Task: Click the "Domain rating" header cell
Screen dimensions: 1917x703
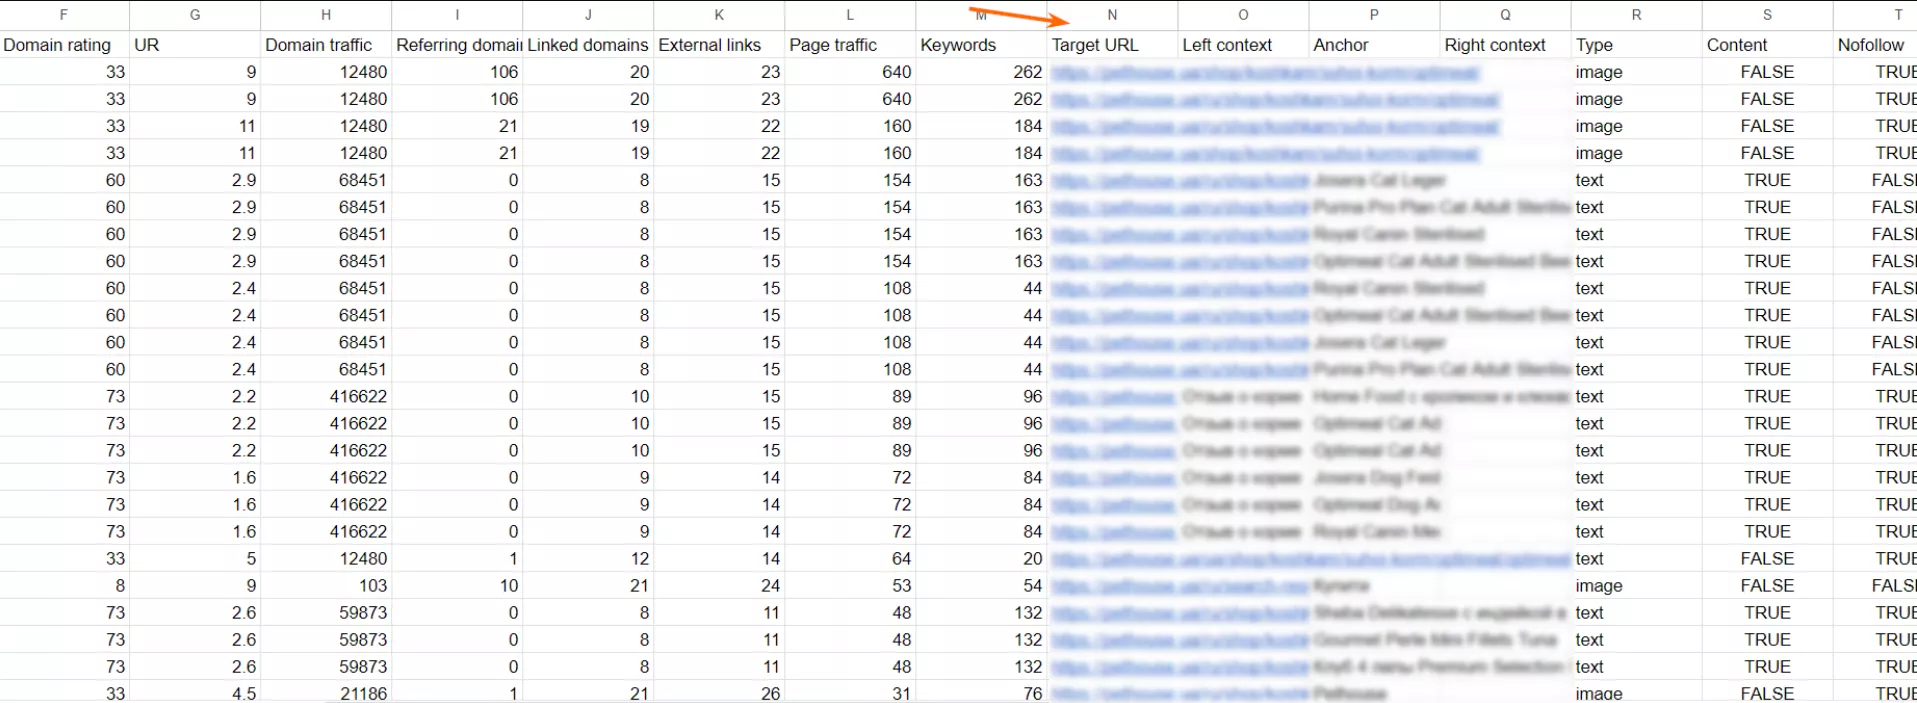Action: coord(64,45)
